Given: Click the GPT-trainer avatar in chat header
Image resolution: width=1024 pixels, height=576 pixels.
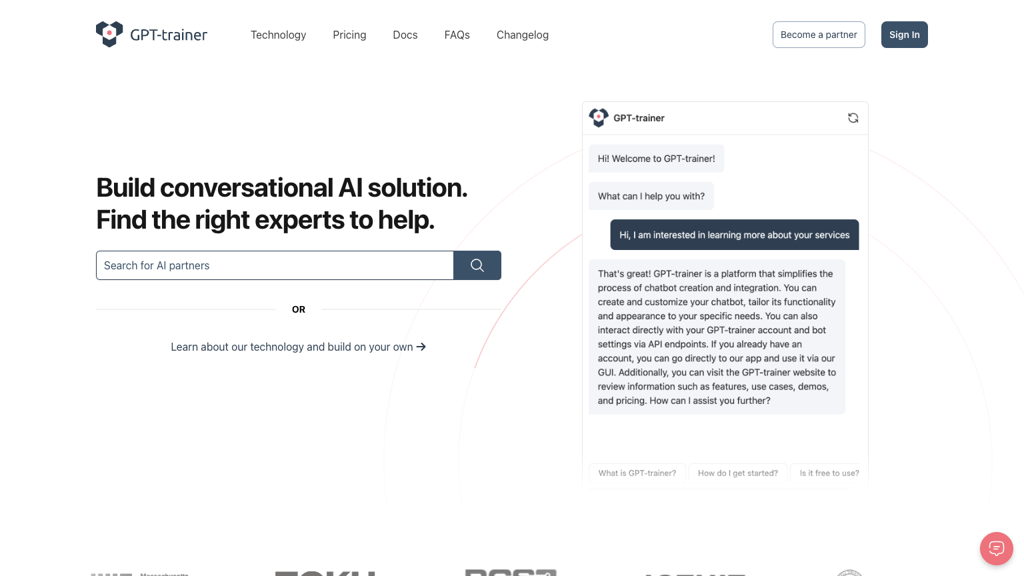Looking at the screenshot, I should 599,118.
